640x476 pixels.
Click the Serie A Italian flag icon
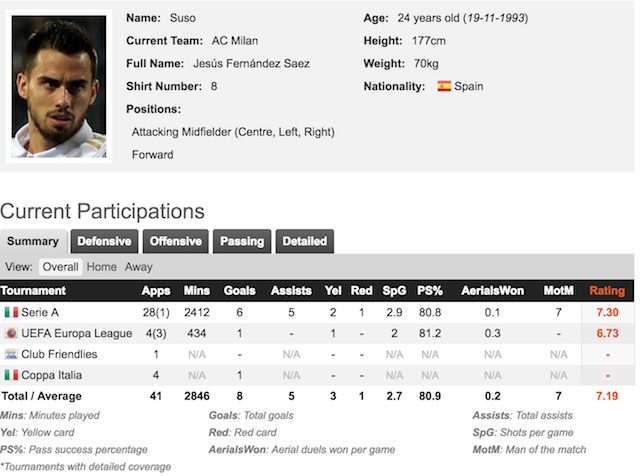[x=11, y=313]
